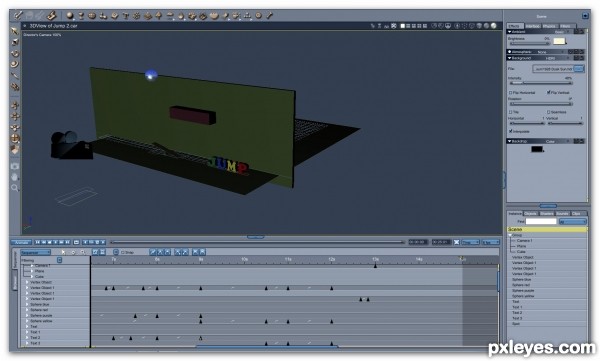
Task: Click the camera icon in left toolbar
Action: 15,167
